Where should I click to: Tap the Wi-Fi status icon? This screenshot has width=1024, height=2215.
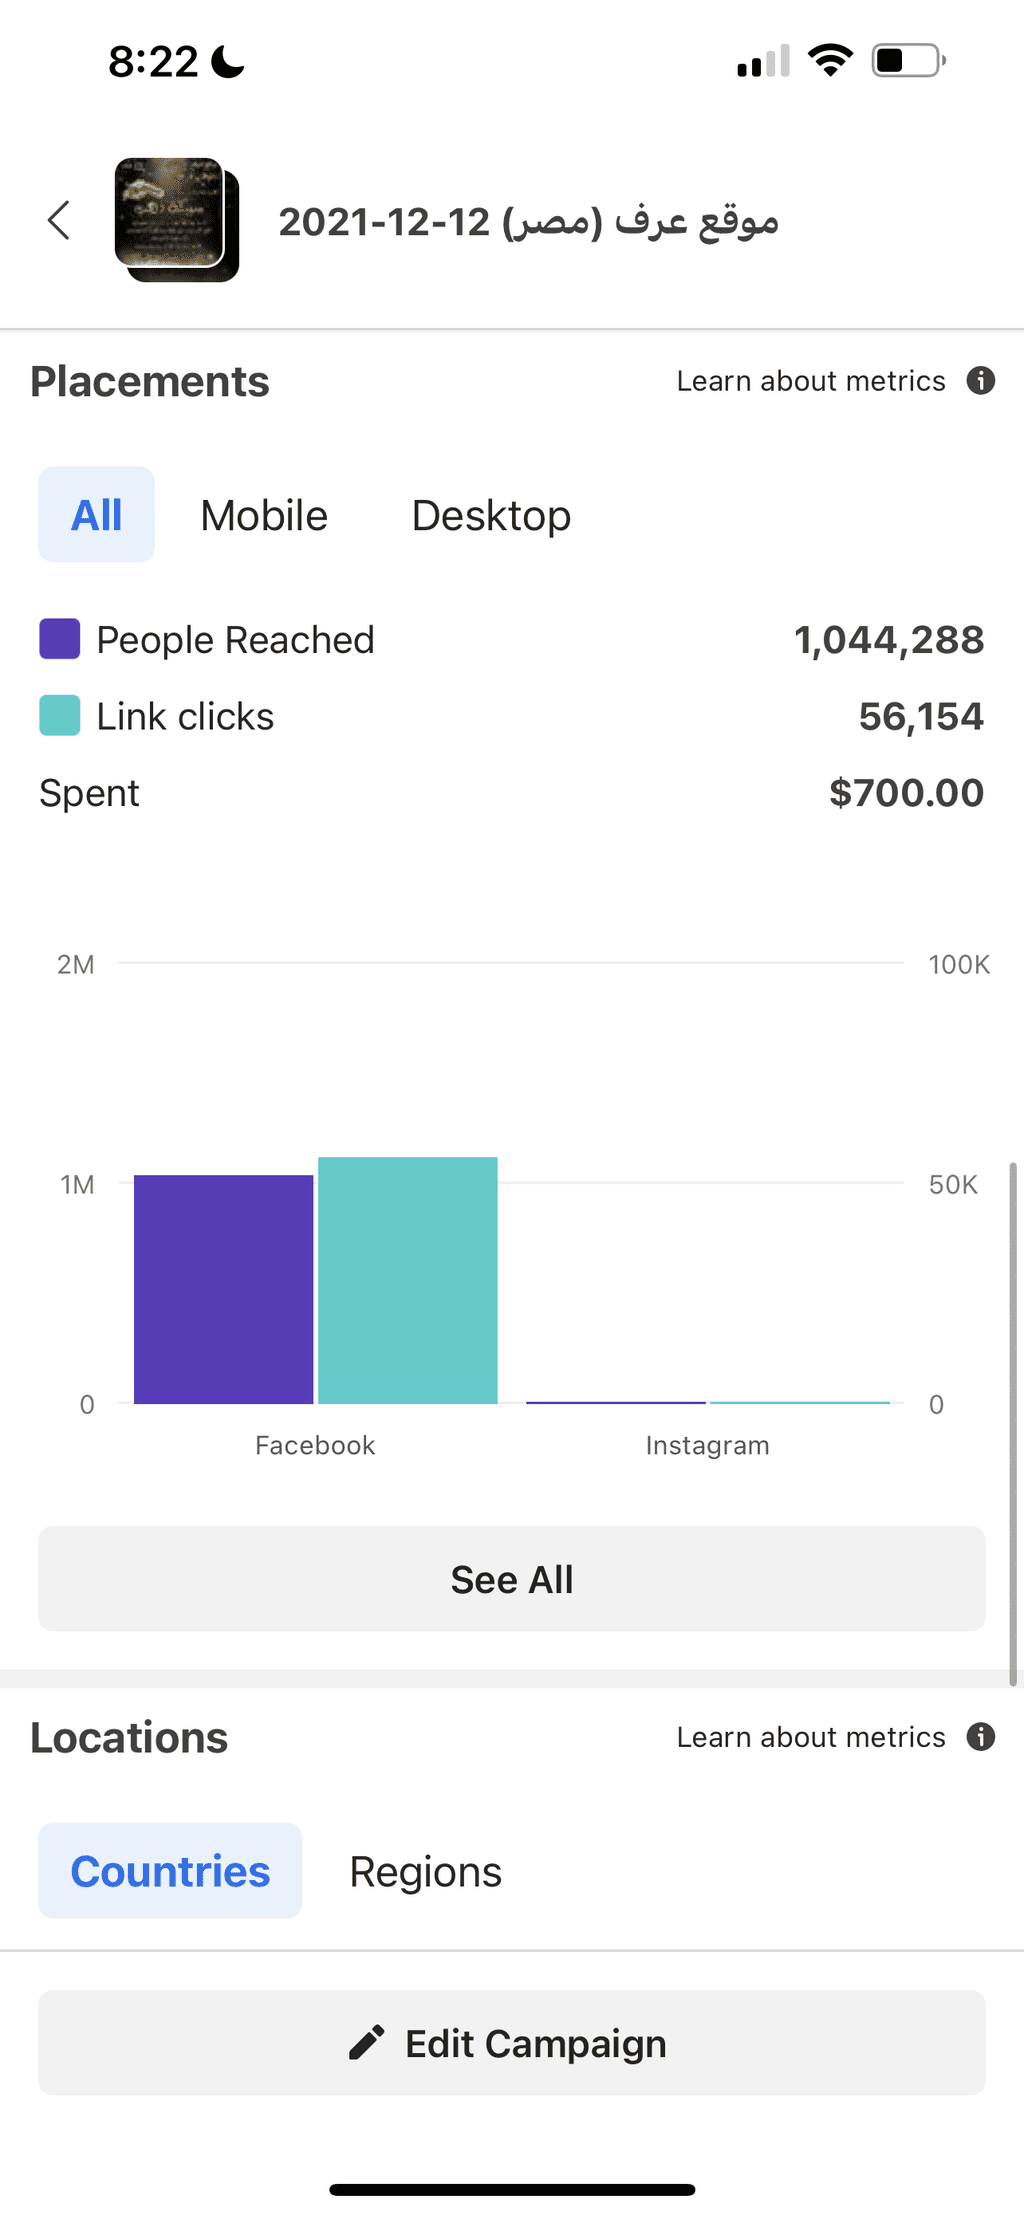click(830, 61)
